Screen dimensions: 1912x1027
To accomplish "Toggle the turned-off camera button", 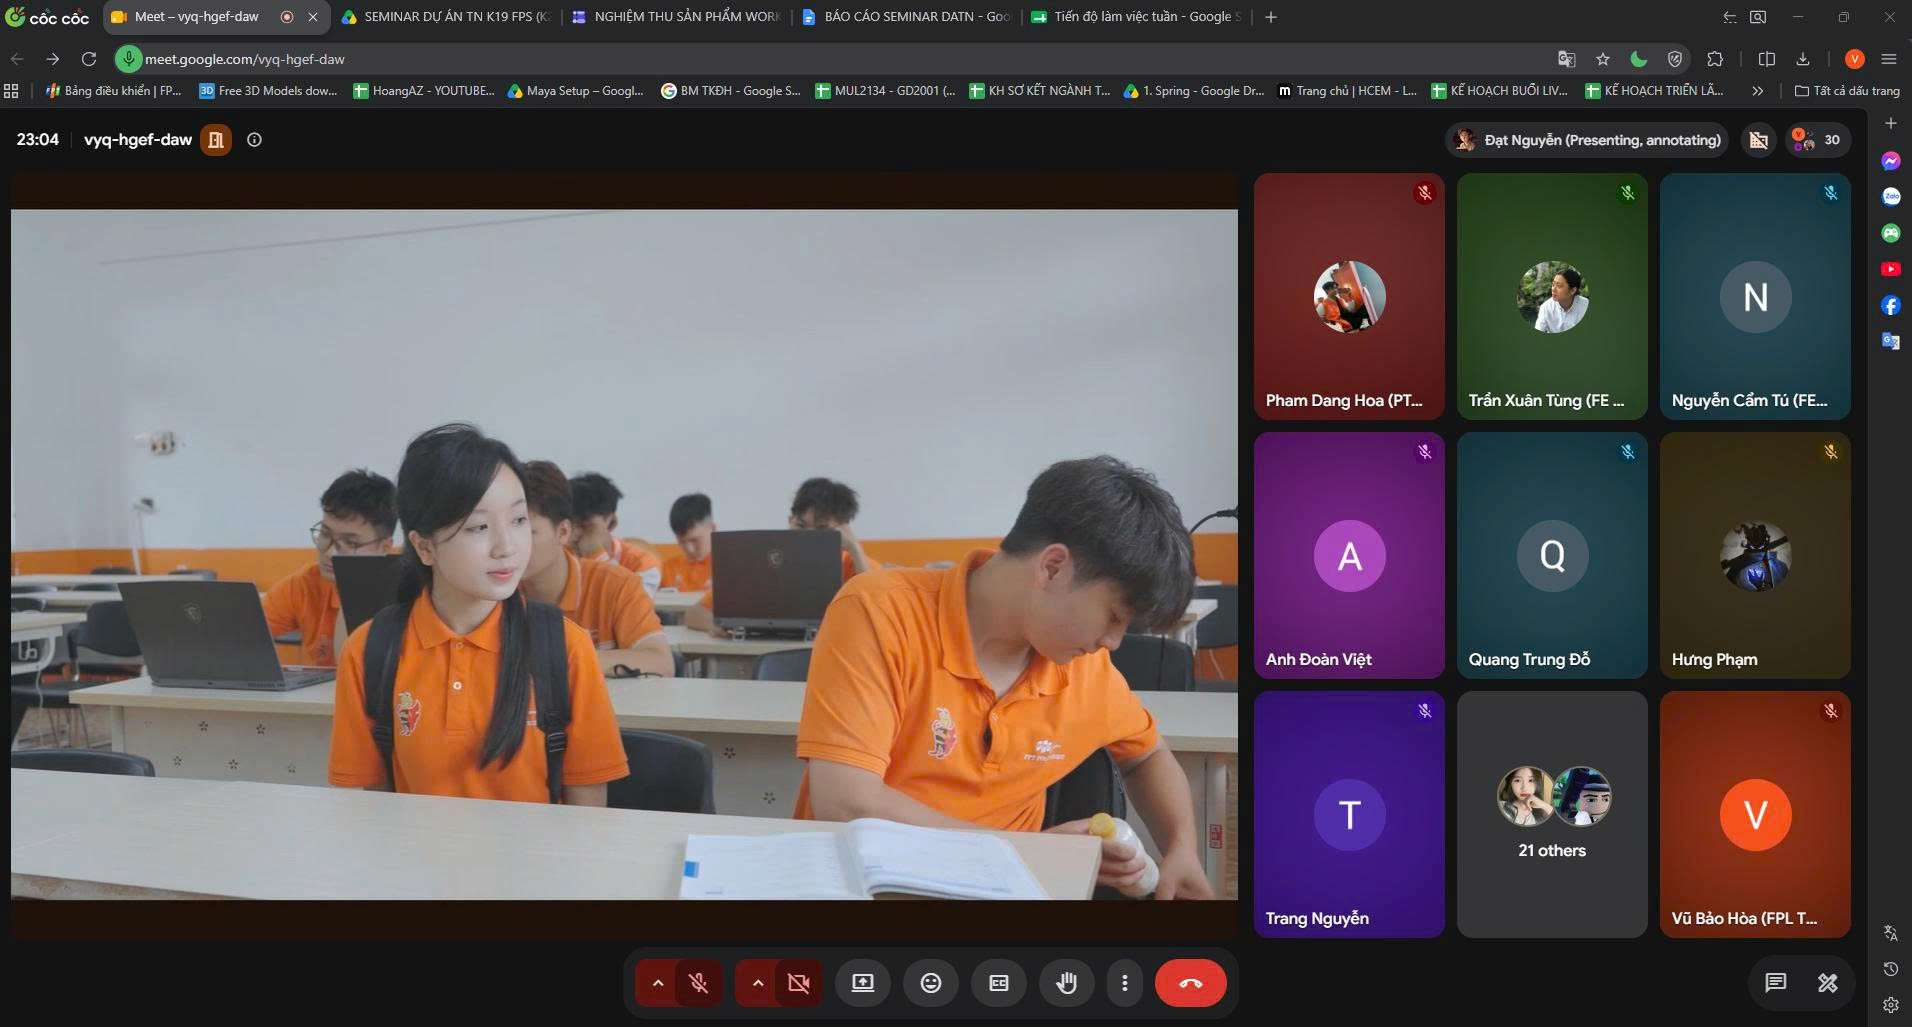I will pos(798,983).
